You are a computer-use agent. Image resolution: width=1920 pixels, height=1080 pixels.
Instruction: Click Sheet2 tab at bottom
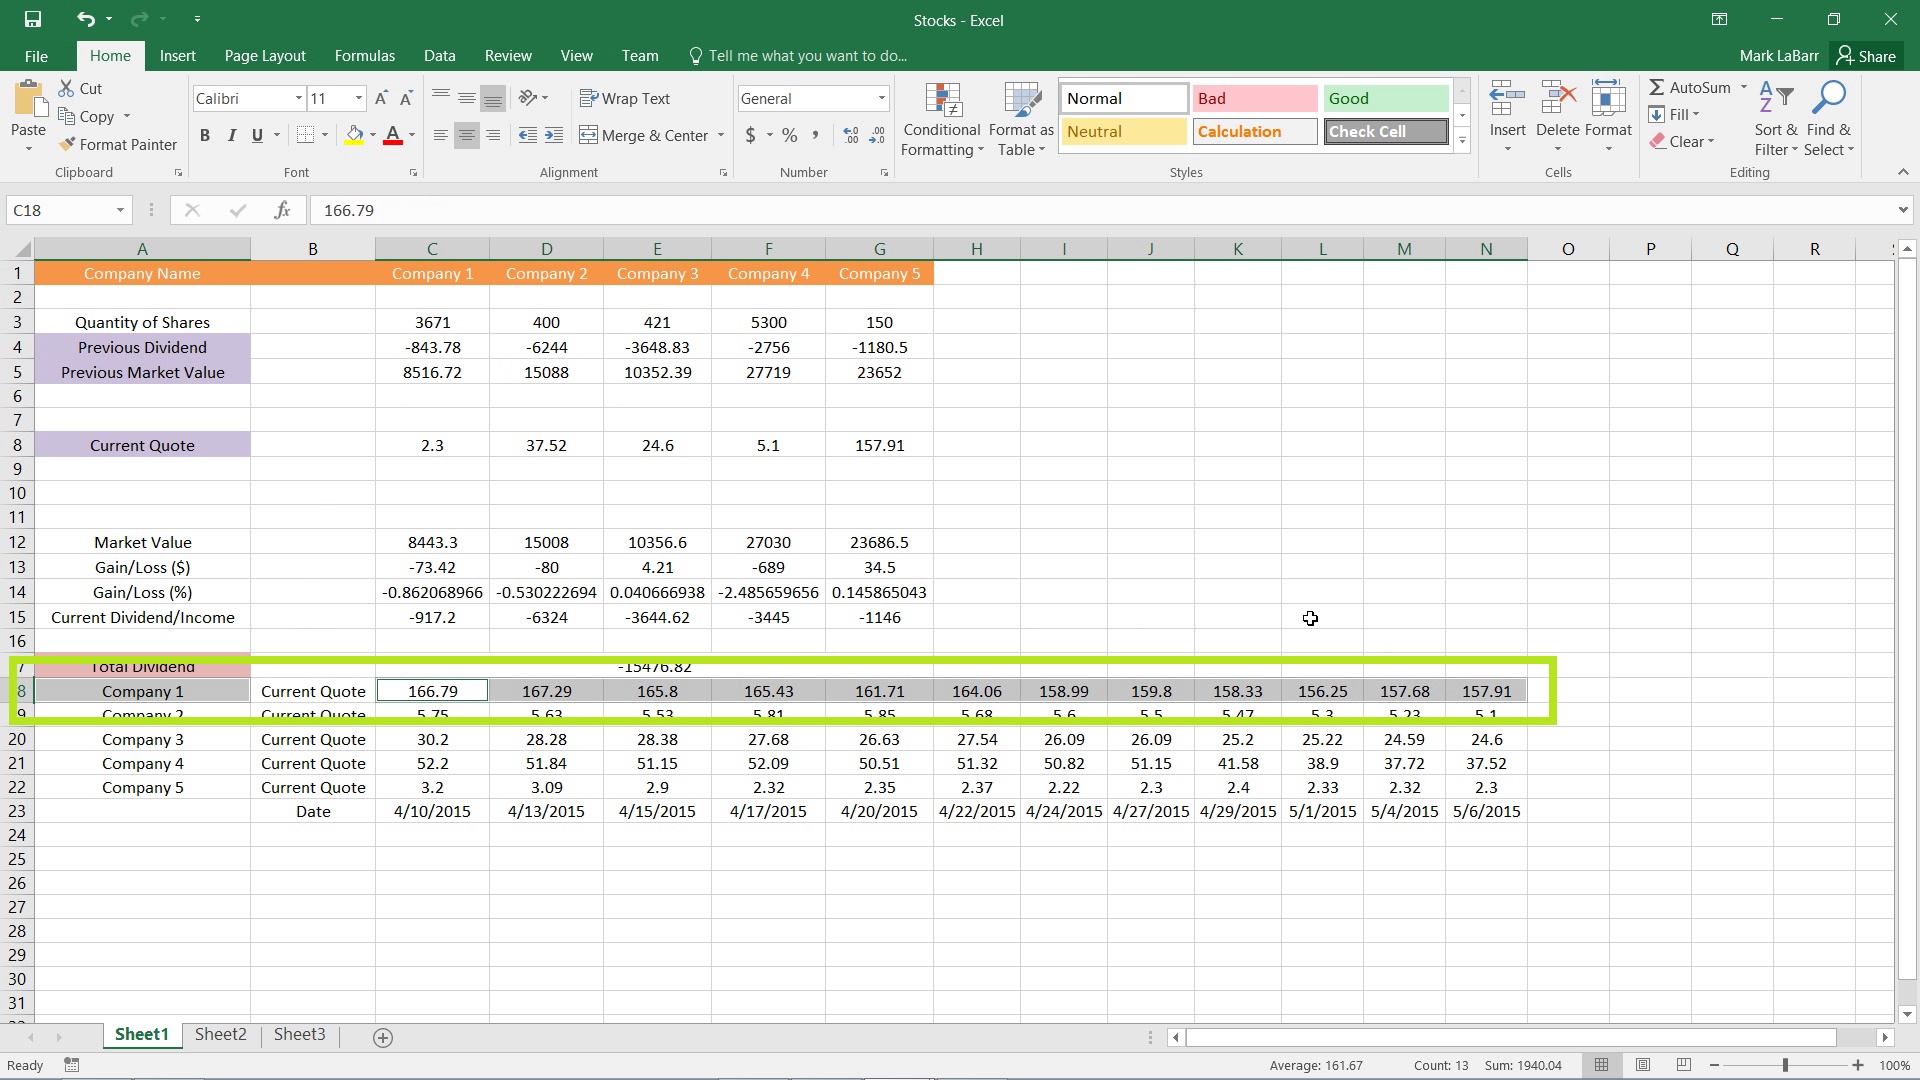coord(220,1034)
